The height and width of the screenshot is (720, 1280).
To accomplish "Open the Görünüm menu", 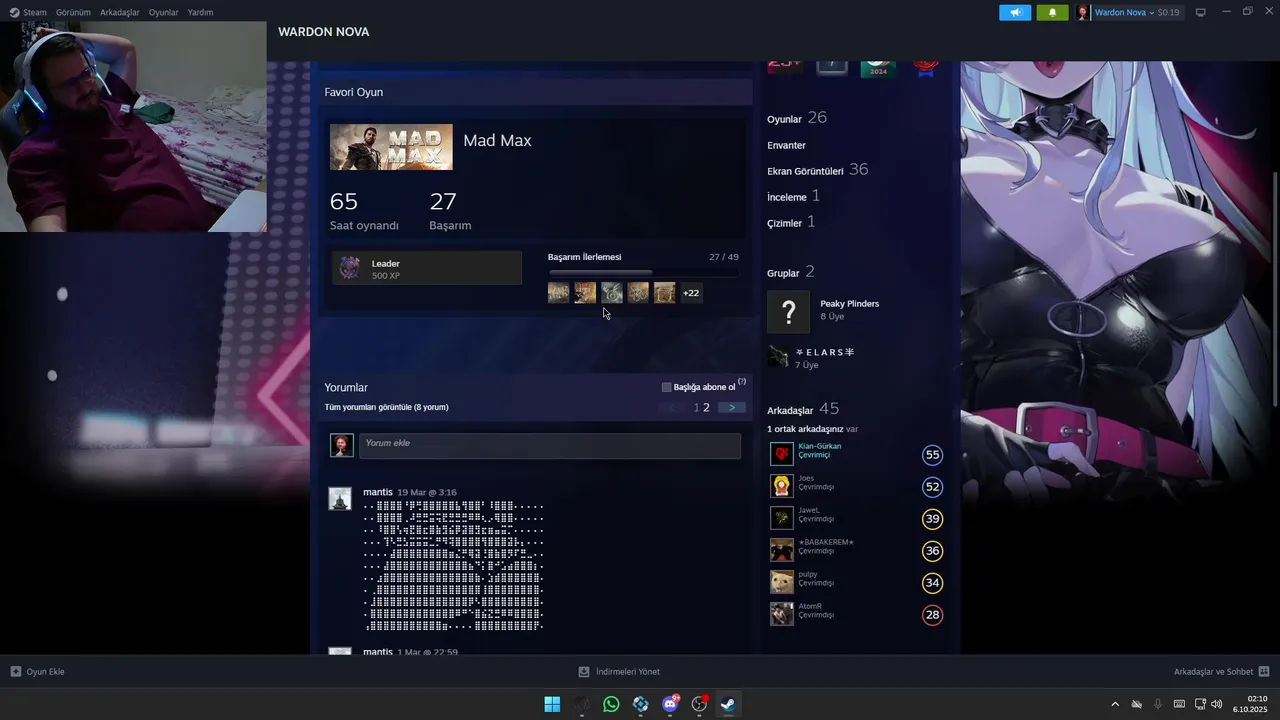I will click(x=73, y=12).
